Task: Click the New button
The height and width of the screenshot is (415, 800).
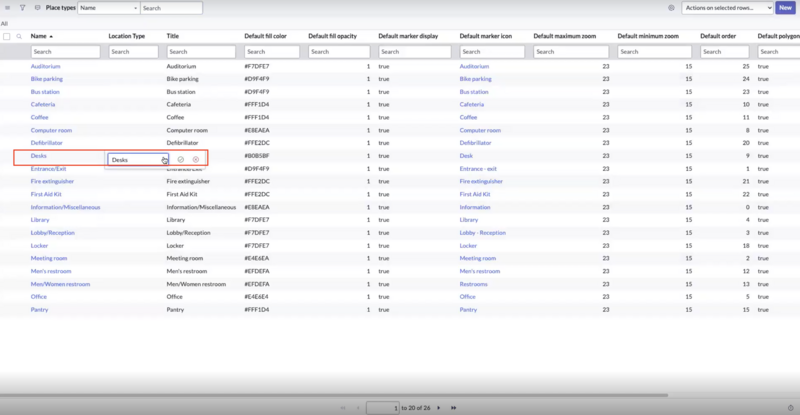Action: point(785,8)
